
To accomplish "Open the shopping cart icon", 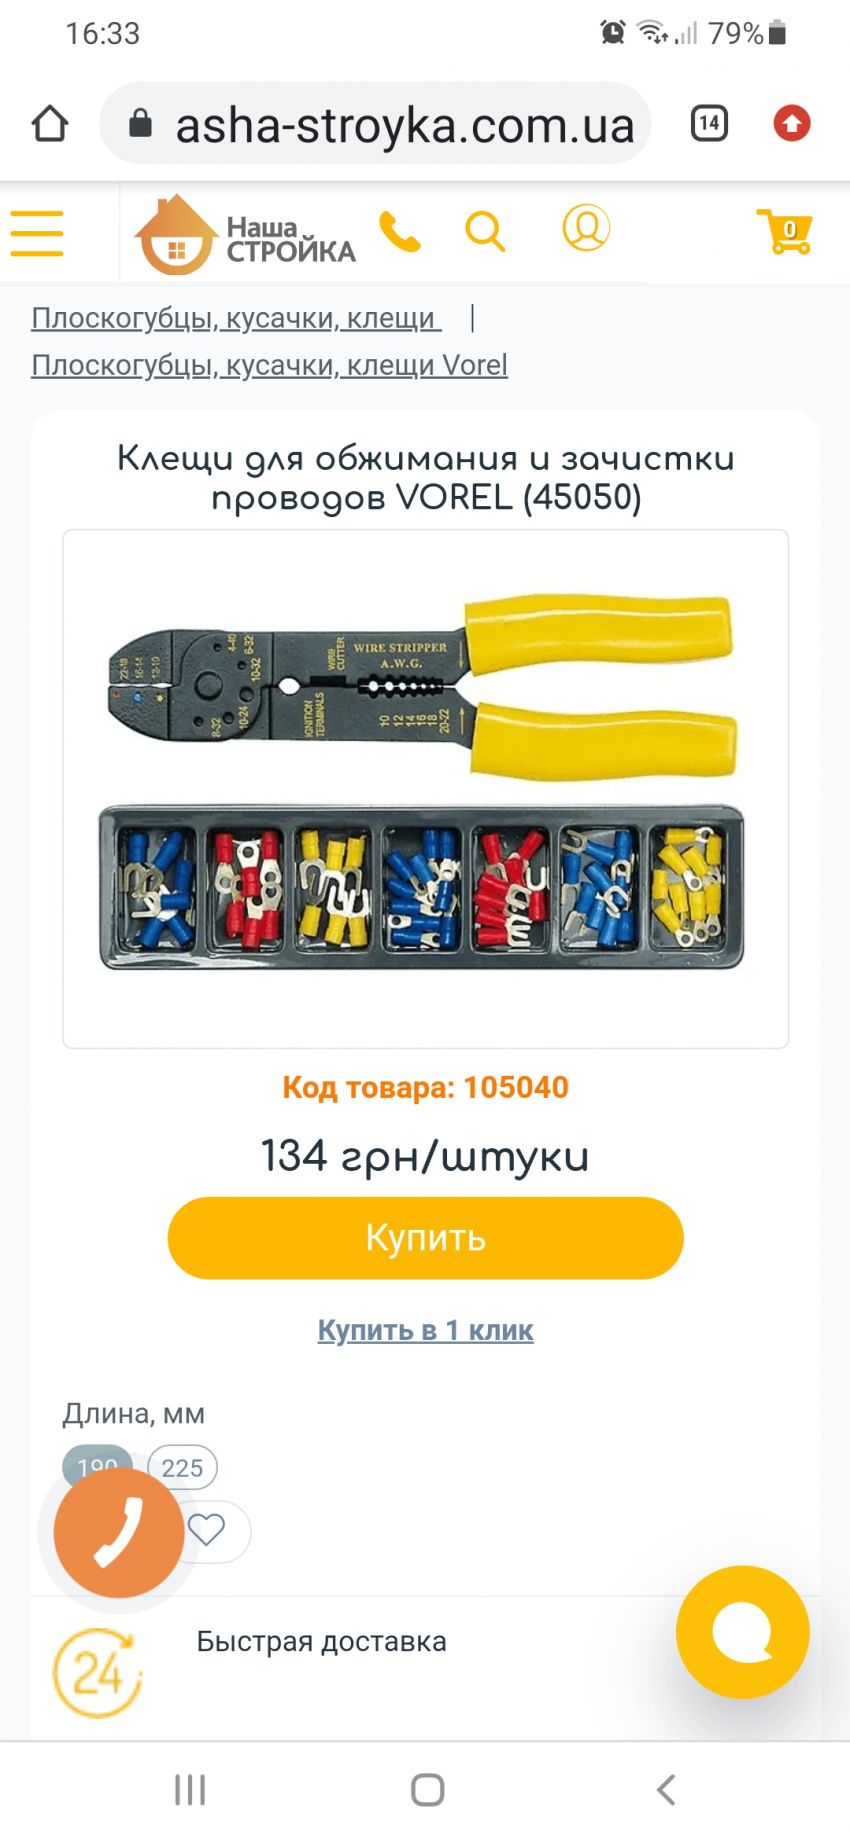I will pos(784,231).
